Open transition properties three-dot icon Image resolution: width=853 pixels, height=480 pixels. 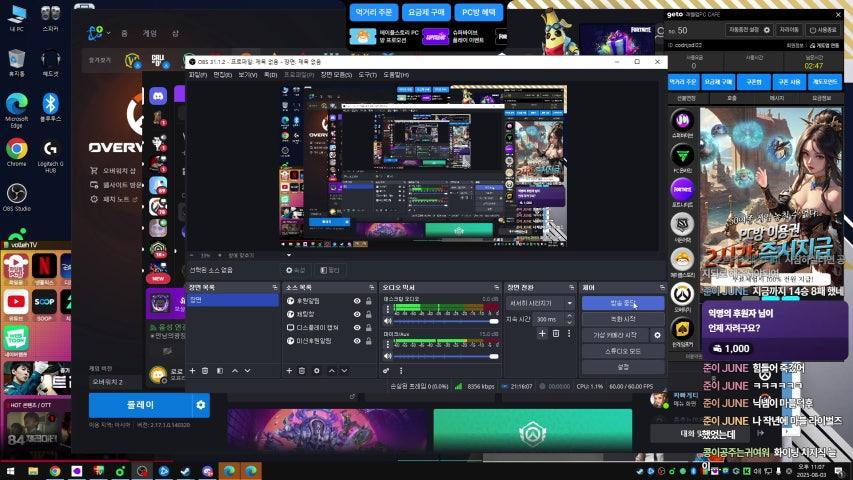[x=569, y=333]
